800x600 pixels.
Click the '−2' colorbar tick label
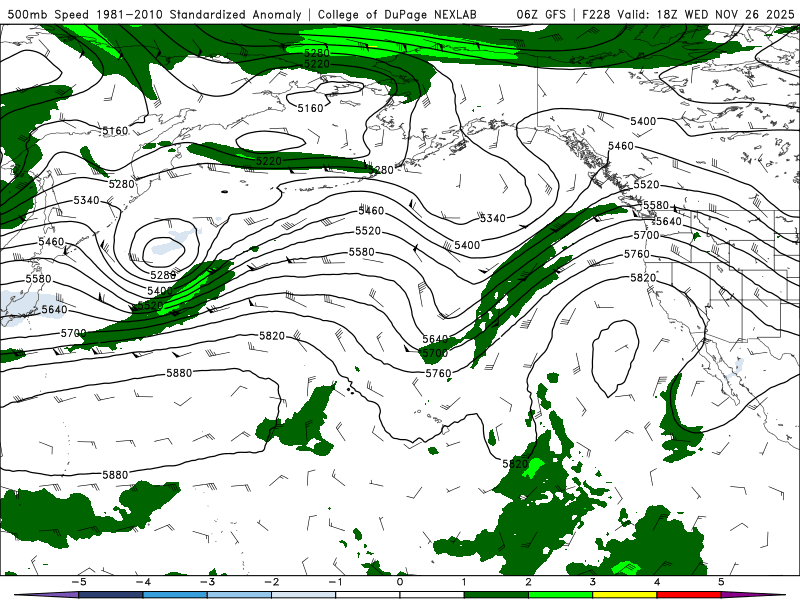tap(271, 582)
